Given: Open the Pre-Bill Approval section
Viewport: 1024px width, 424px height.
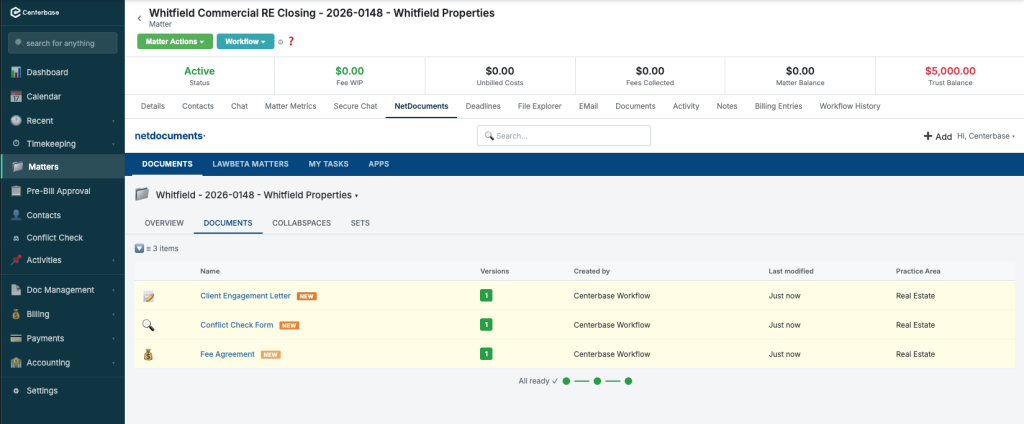Looking at the screenshot, I should (58, 191).
